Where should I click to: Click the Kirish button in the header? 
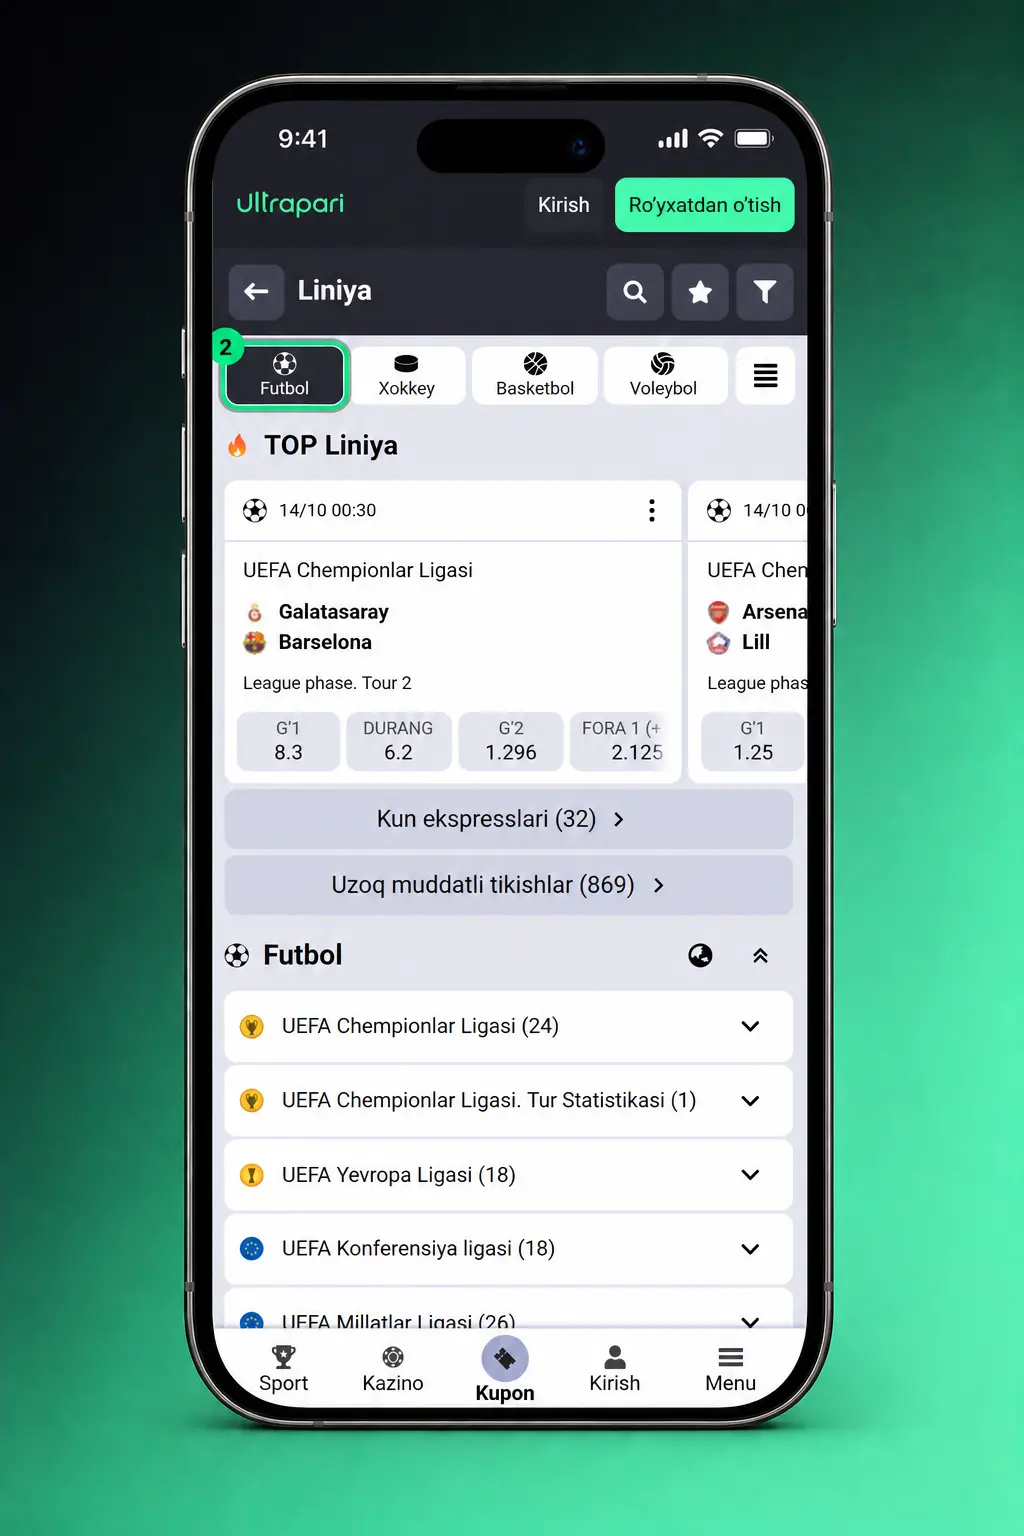point(564,205)
